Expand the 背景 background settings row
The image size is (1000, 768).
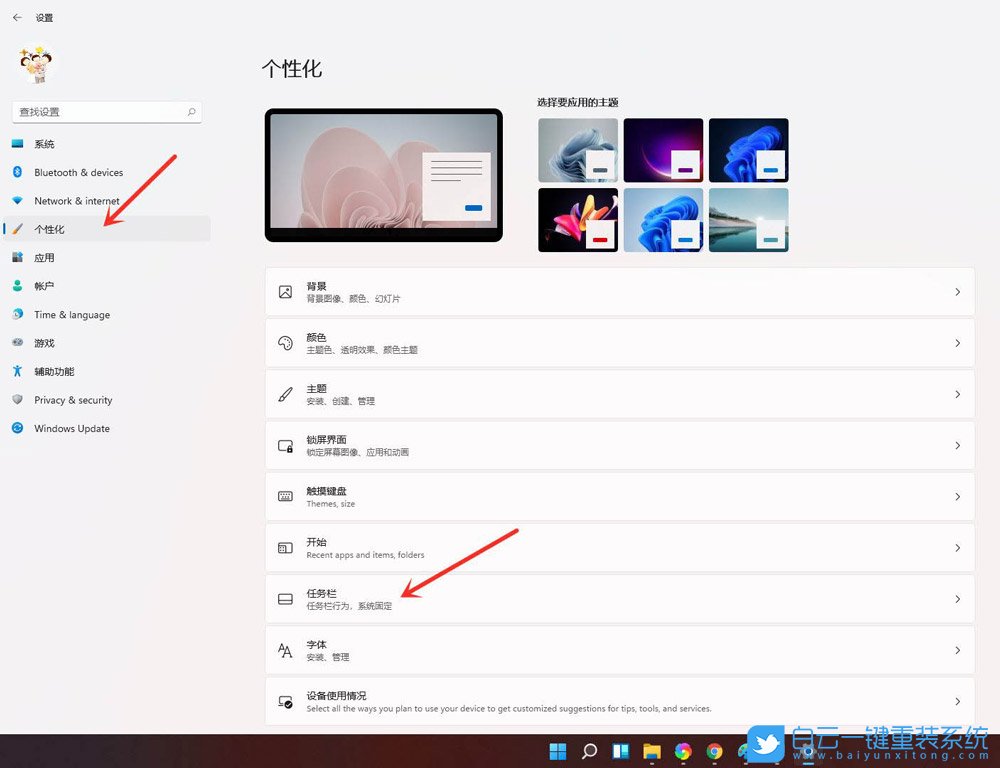pyautogui.click(x=620, y=291)
